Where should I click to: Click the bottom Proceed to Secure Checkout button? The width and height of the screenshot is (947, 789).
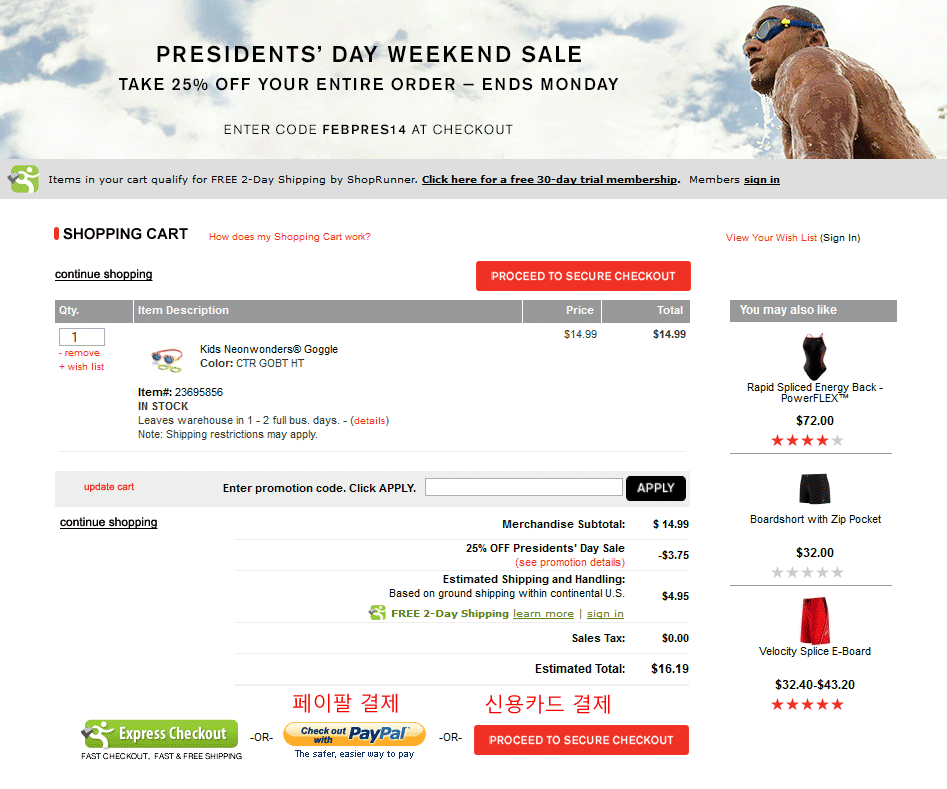(x=581, y=740)
